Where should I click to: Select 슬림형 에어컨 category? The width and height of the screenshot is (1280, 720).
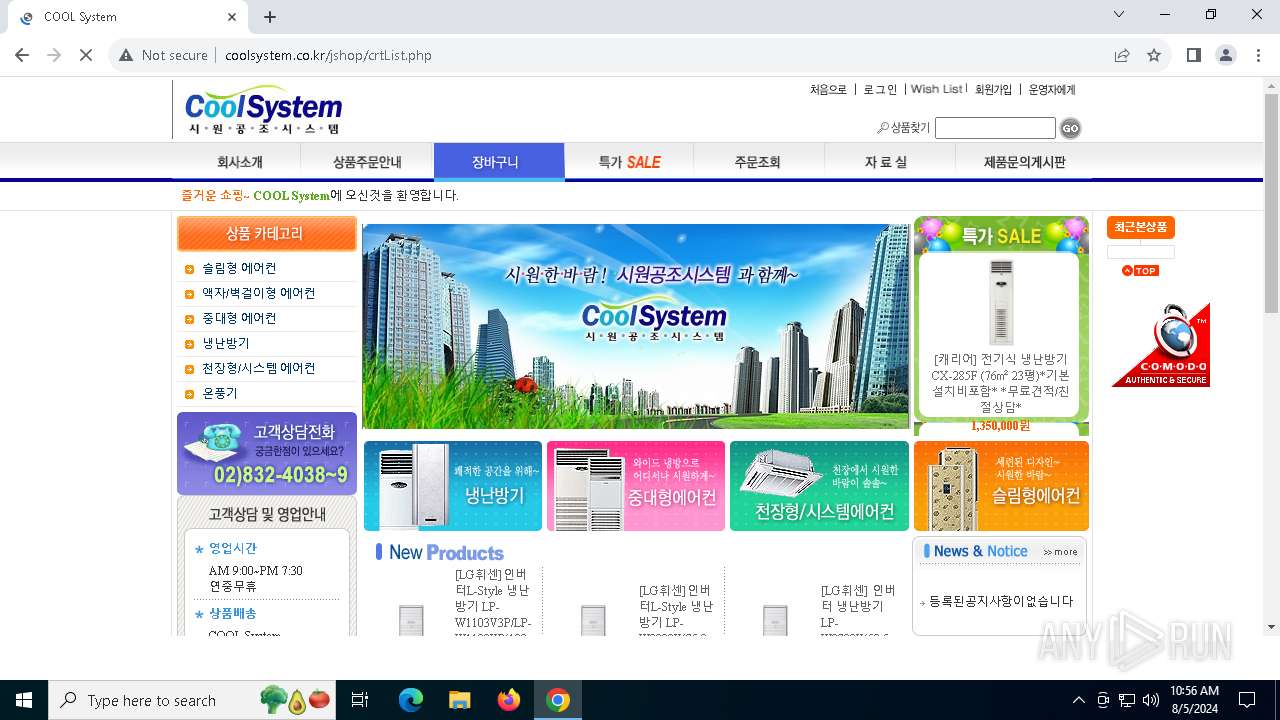239,268
